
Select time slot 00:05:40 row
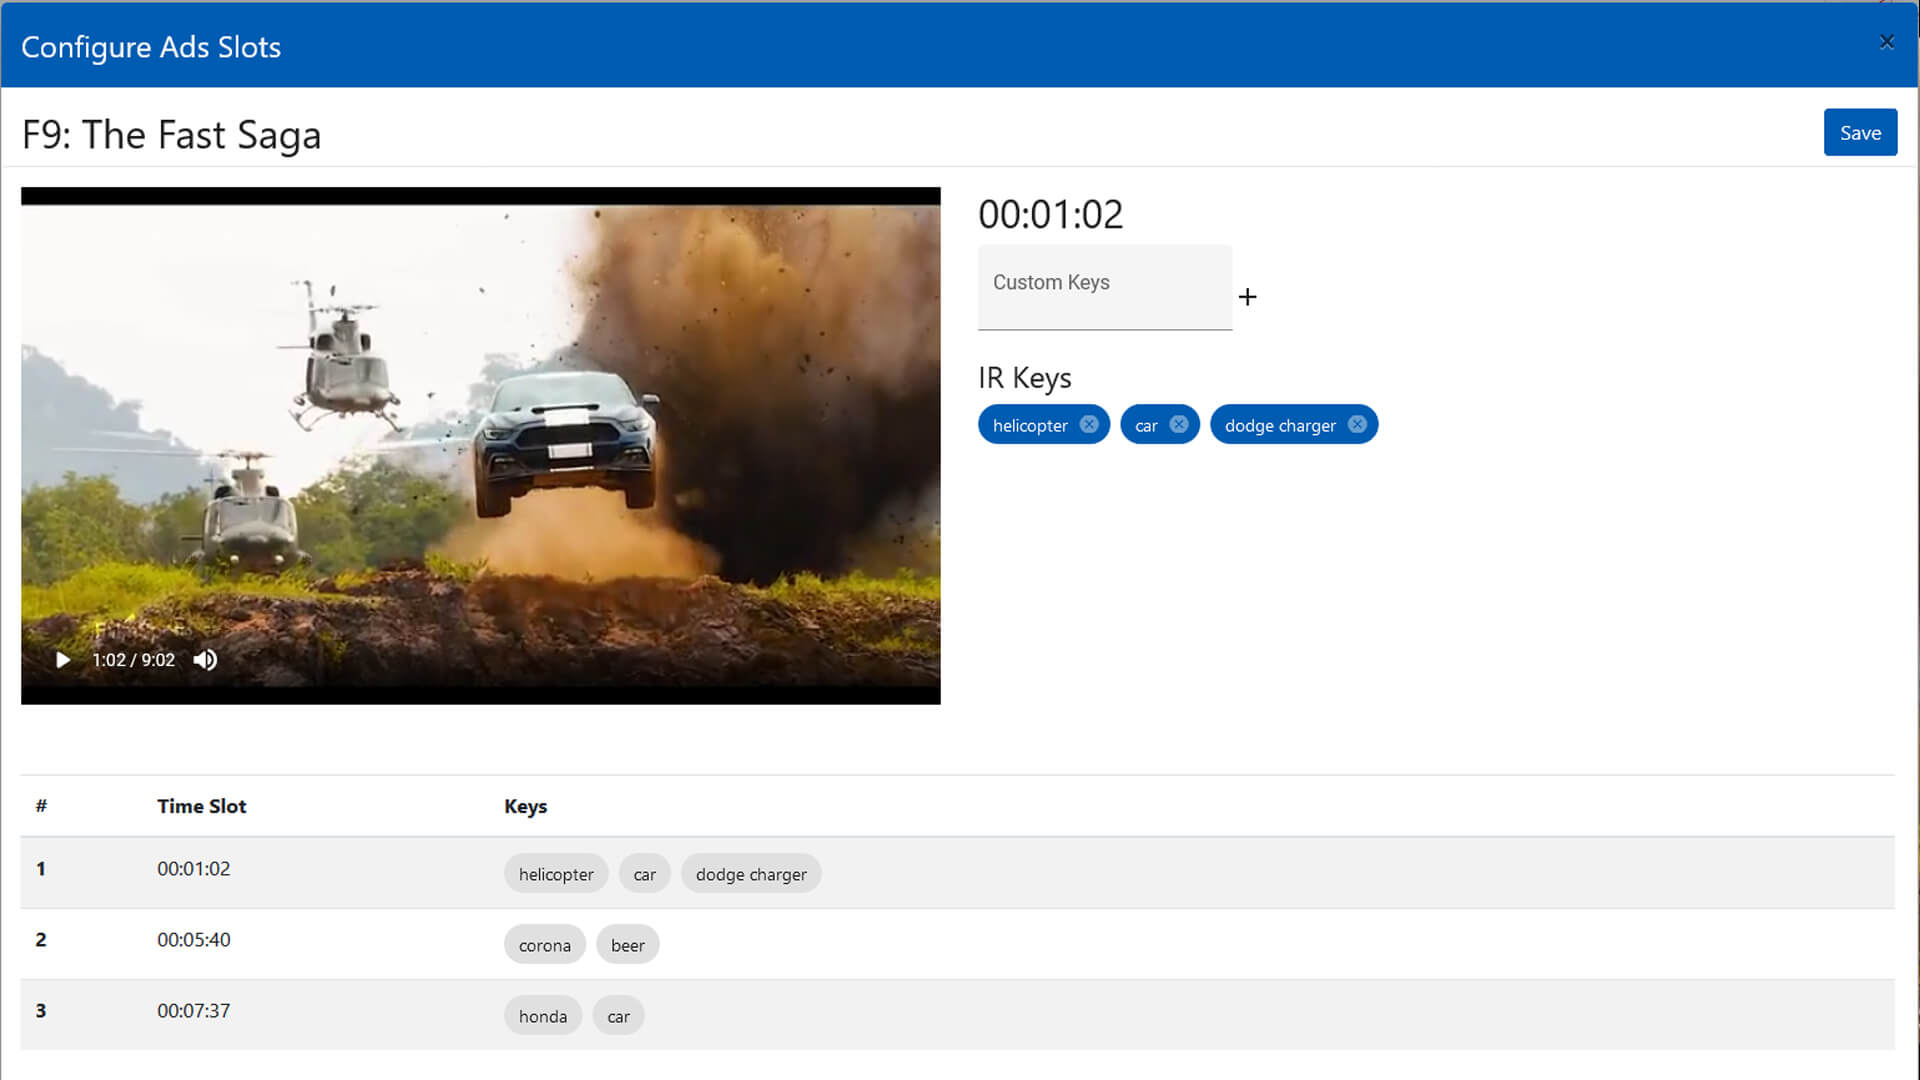point(957,944)
